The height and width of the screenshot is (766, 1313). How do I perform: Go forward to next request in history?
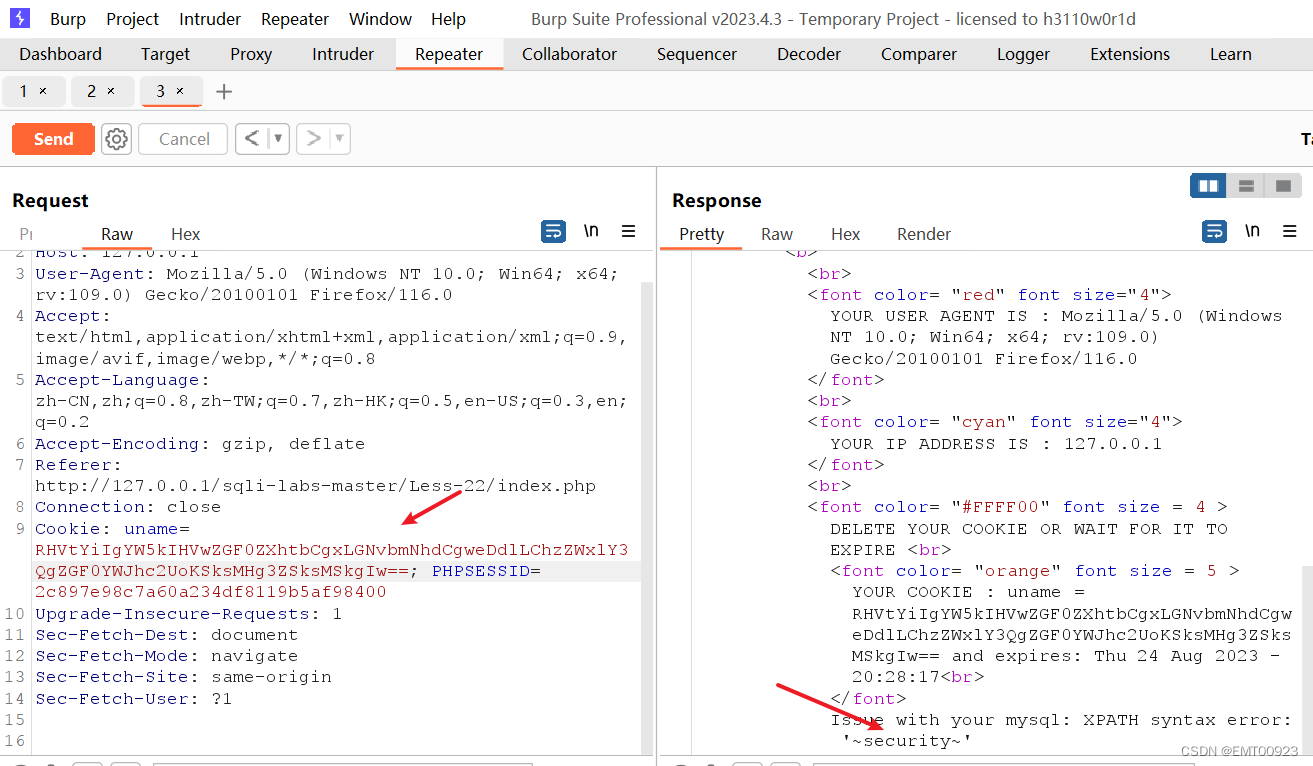(314, 139)
